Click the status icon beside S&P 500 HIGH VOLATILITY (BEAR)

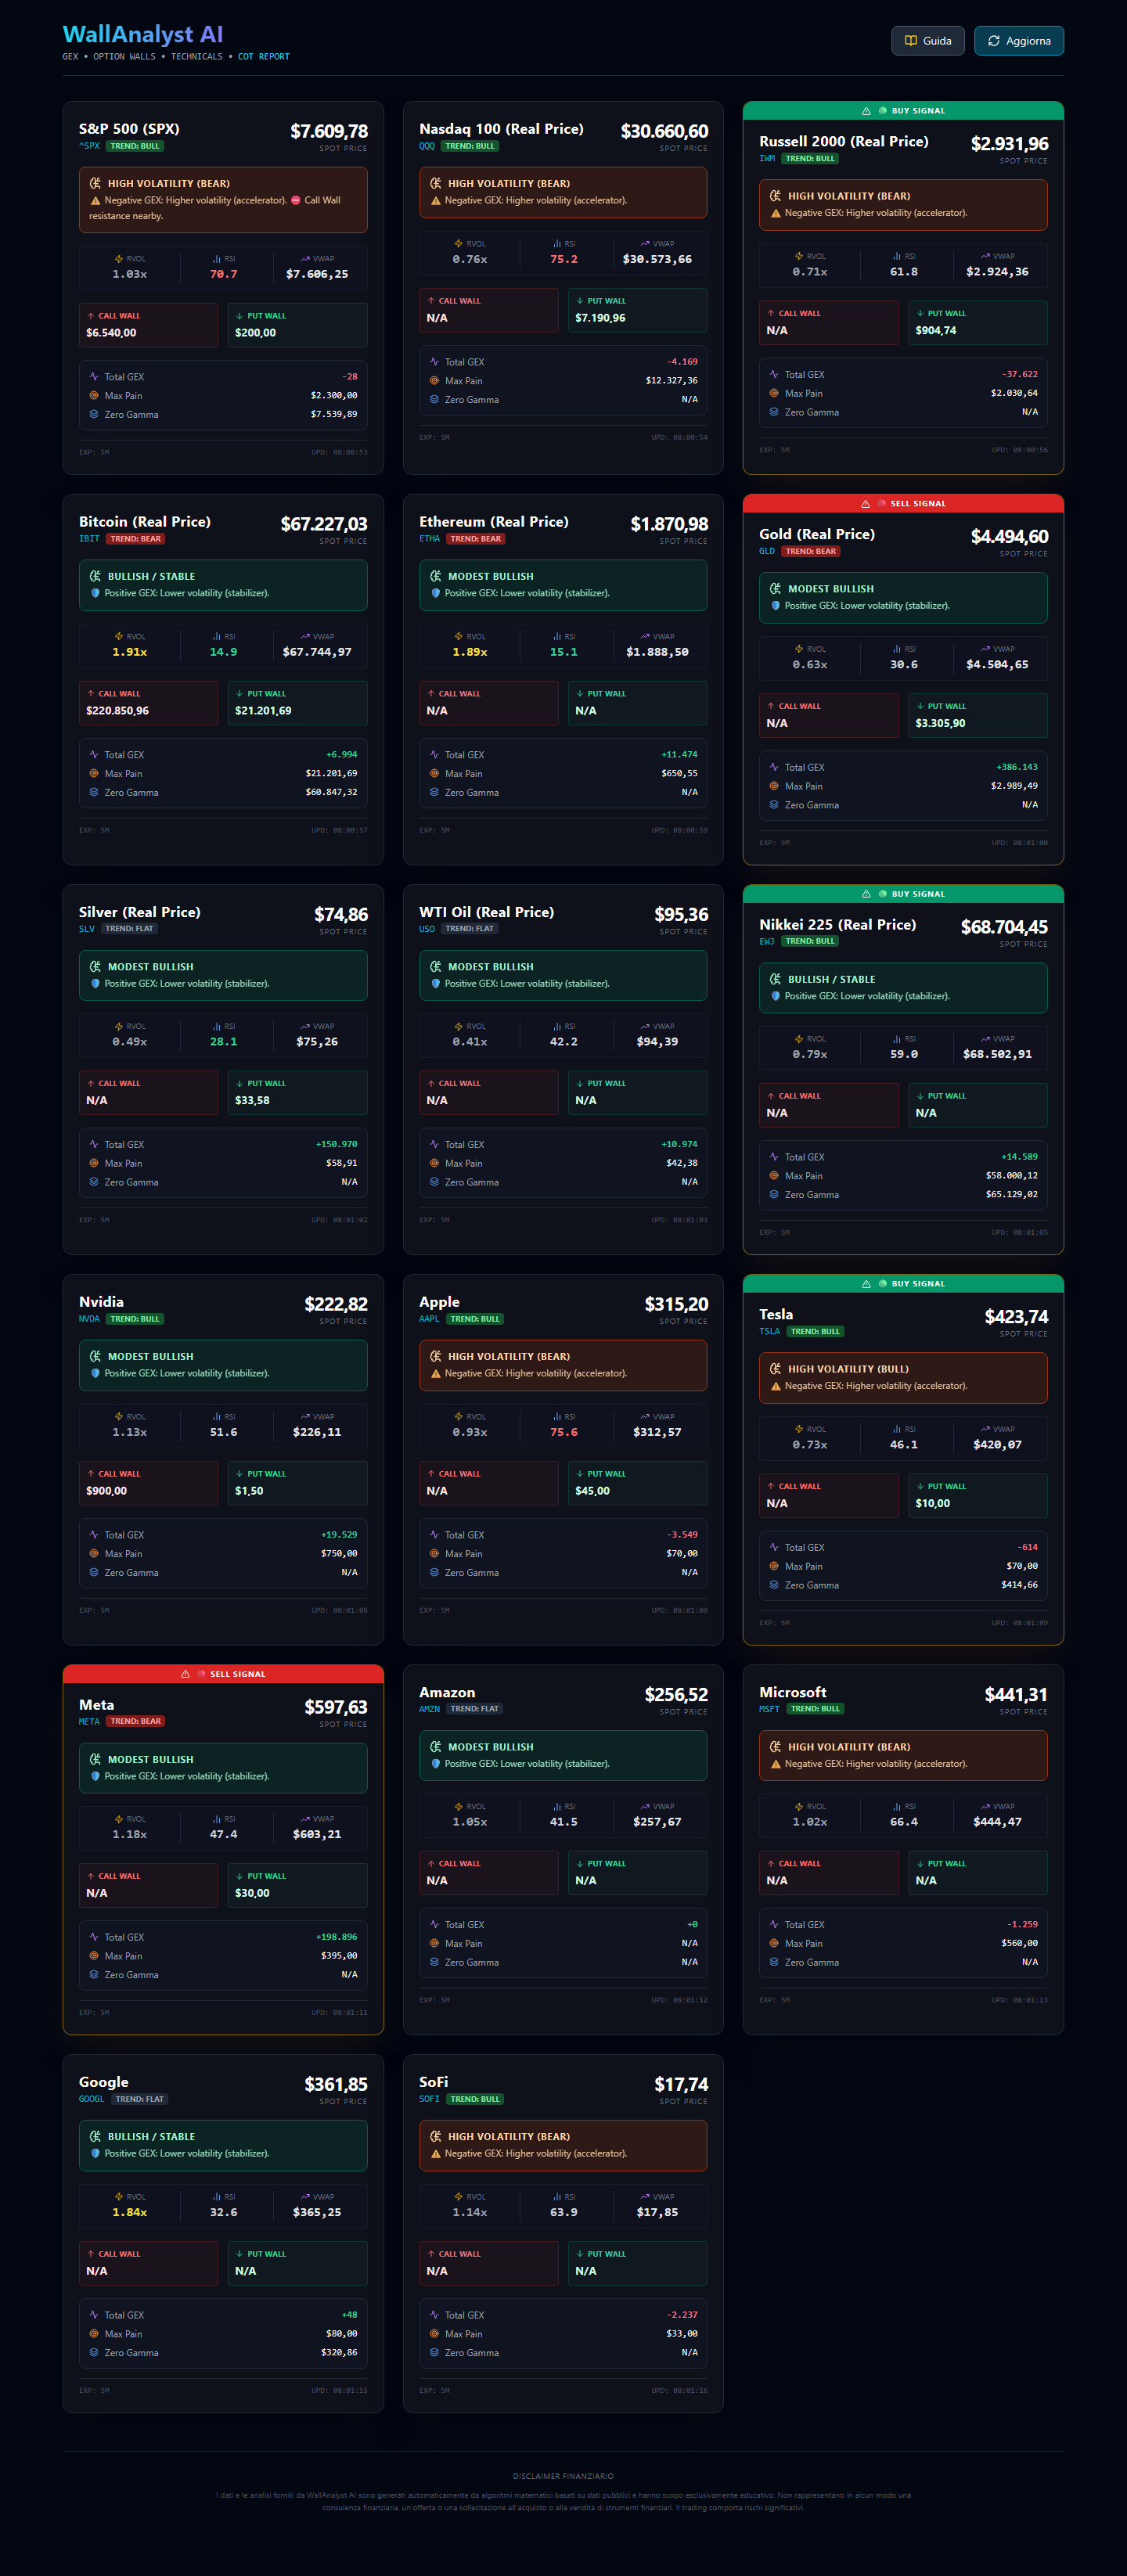(95, 184)
